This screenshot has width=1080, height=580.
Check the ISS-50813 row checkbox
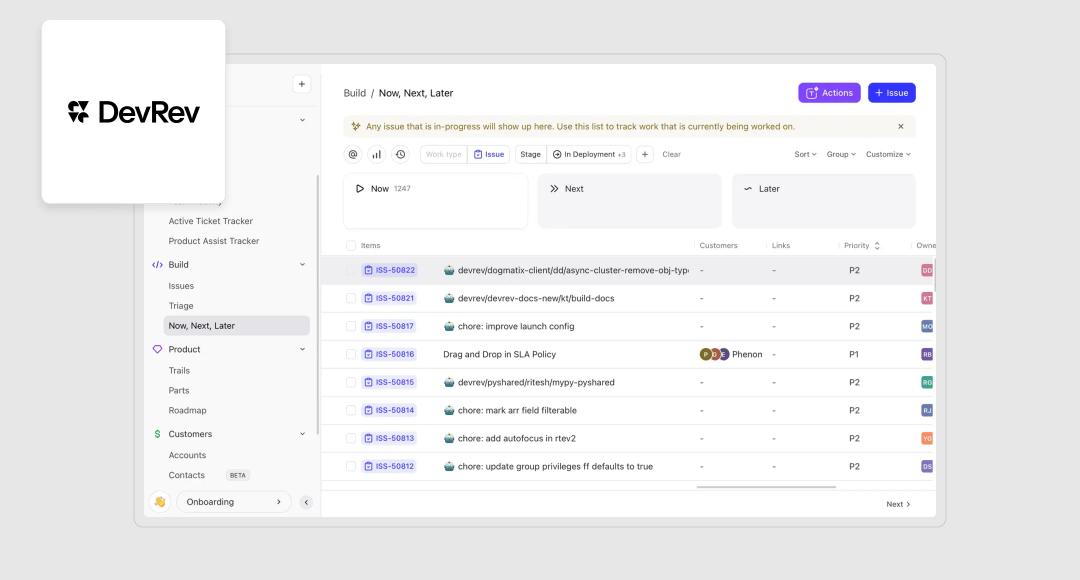(351, 438)
